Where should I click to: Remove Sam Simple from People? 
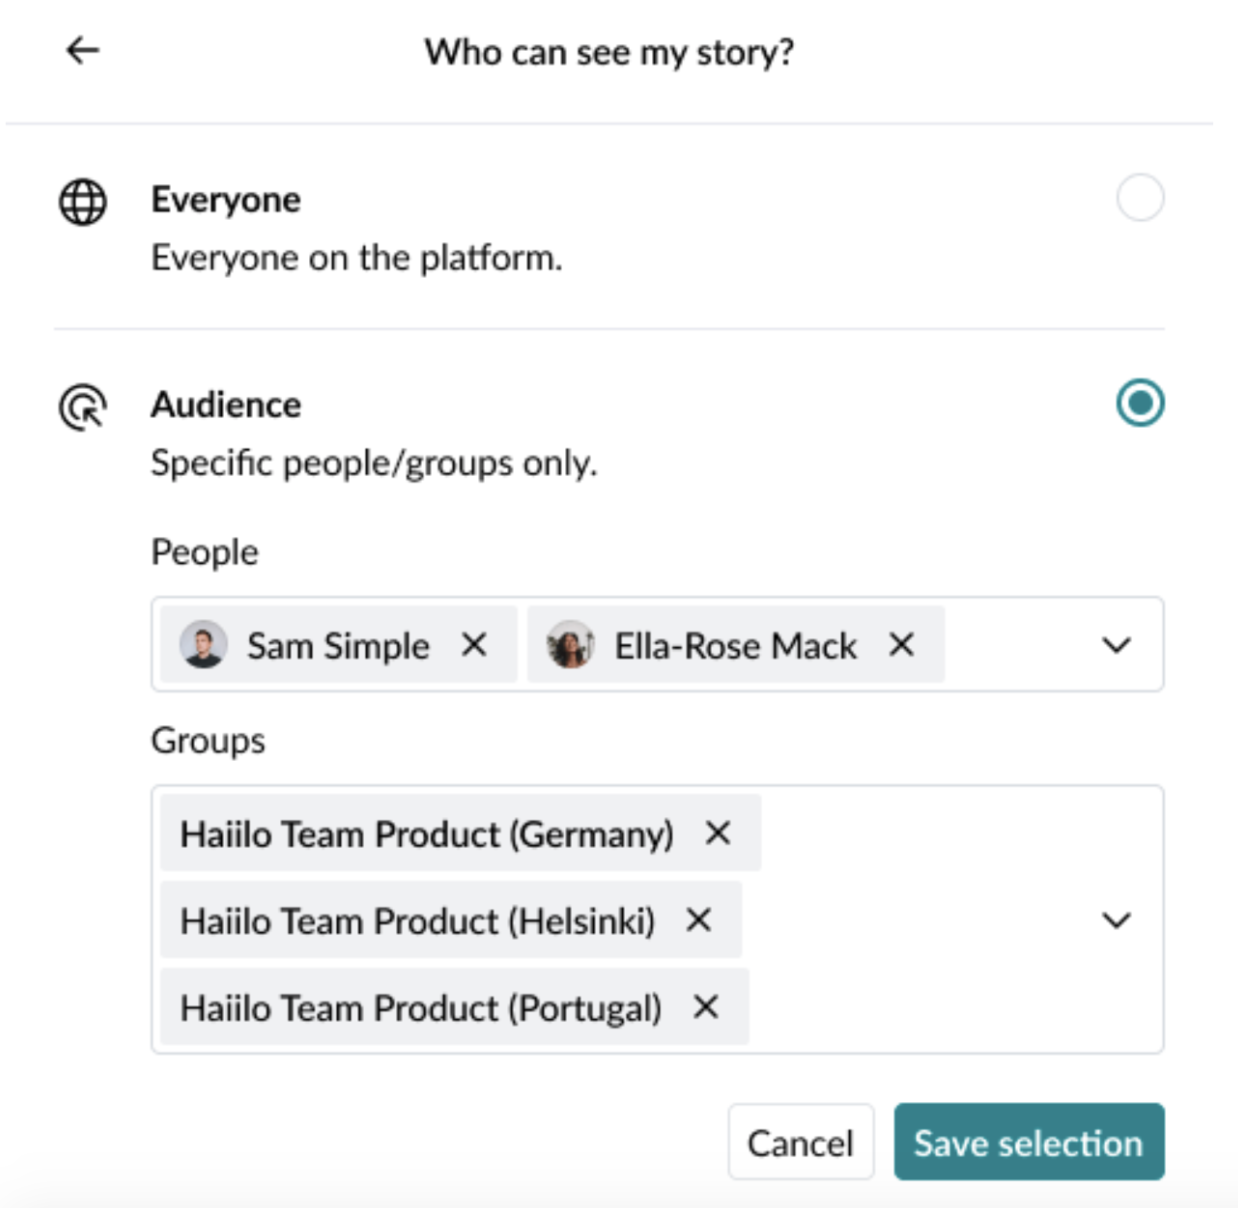click(474, 645)
